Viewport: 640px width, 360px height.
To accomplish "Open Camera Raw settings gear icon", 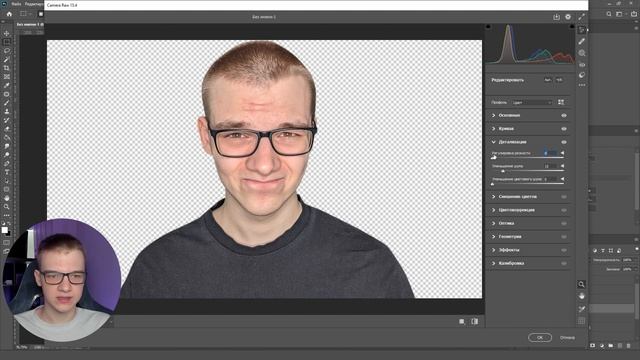I will coord(568,17).
